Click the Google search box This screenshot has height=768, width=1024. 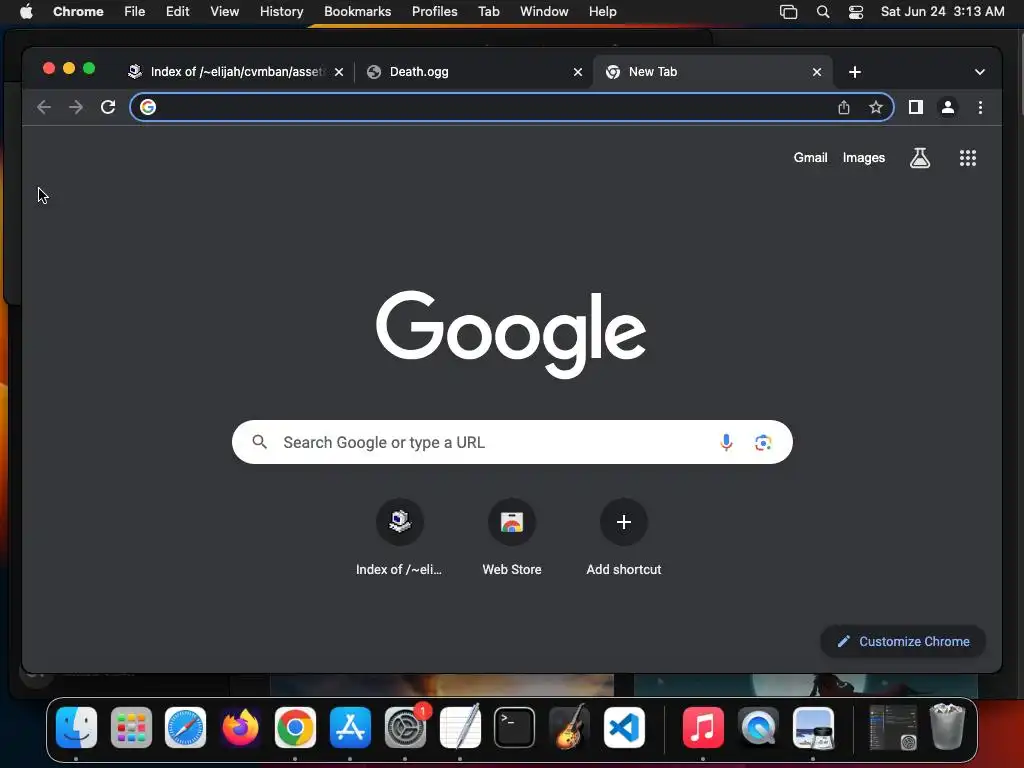[x=512, y=442]
